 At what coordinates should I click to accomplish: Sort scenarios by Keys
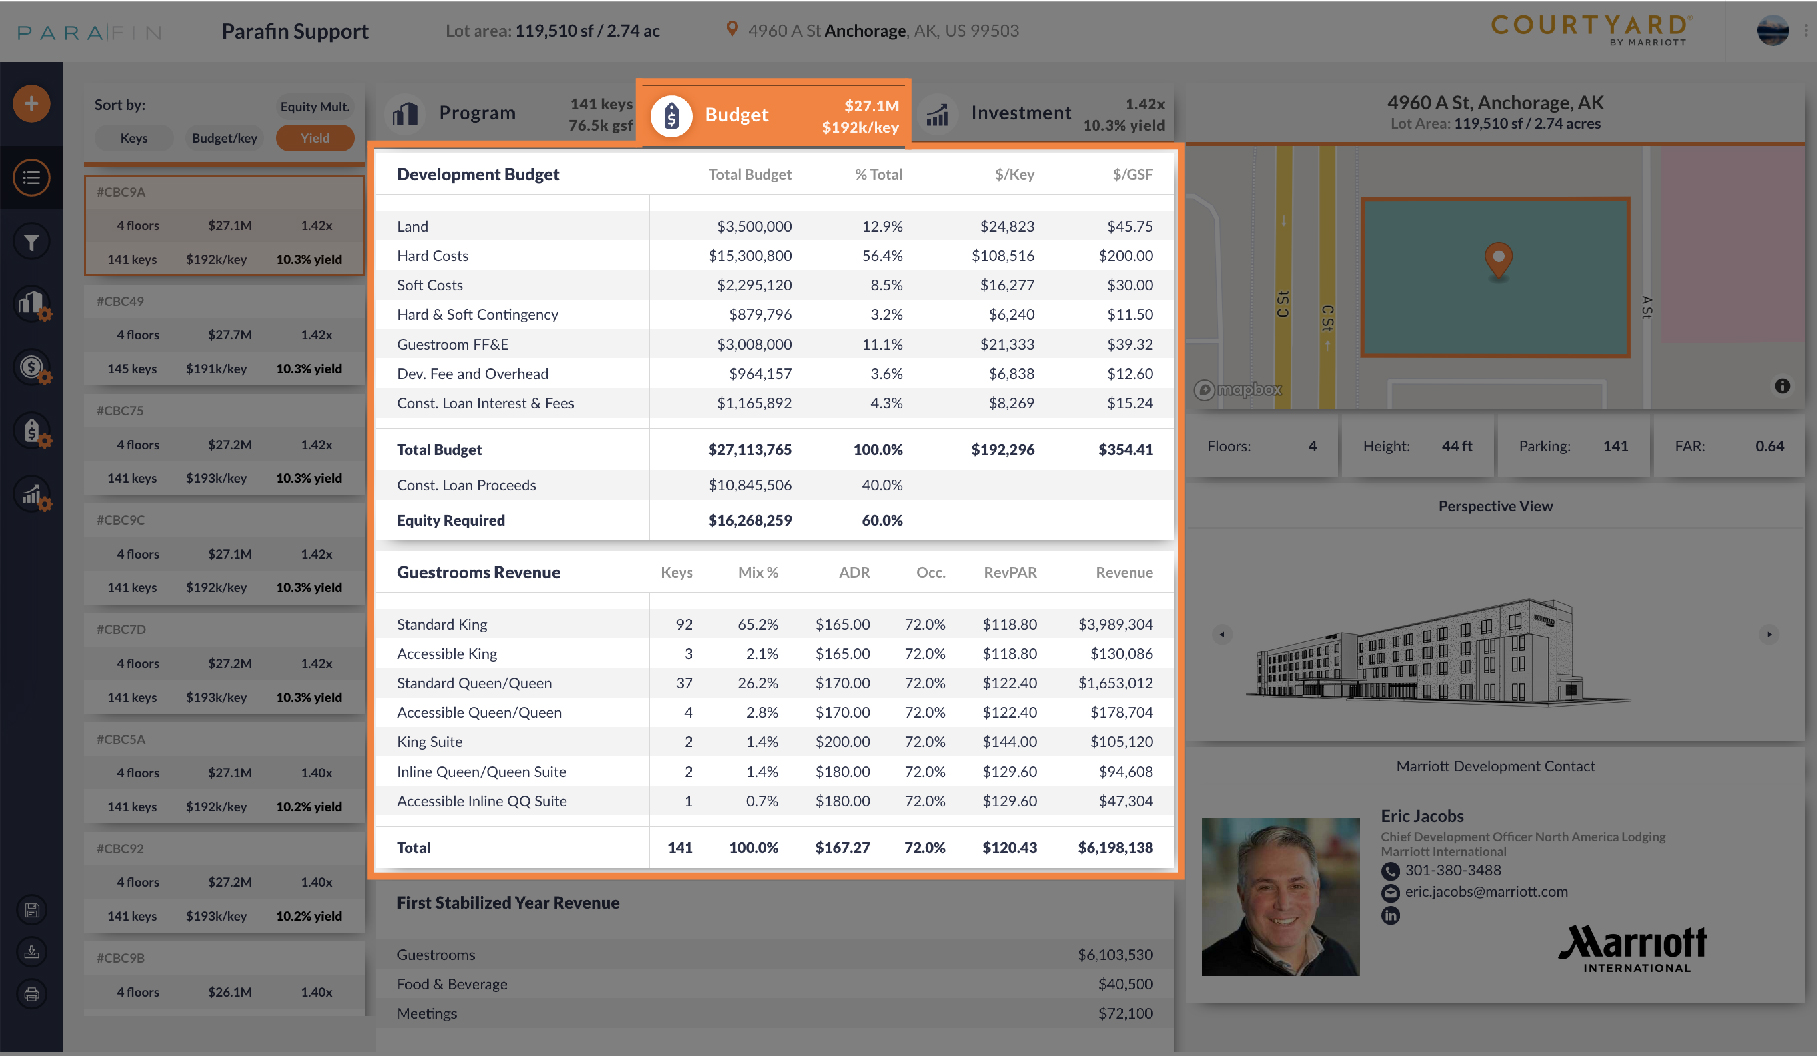tap(133, 138)
